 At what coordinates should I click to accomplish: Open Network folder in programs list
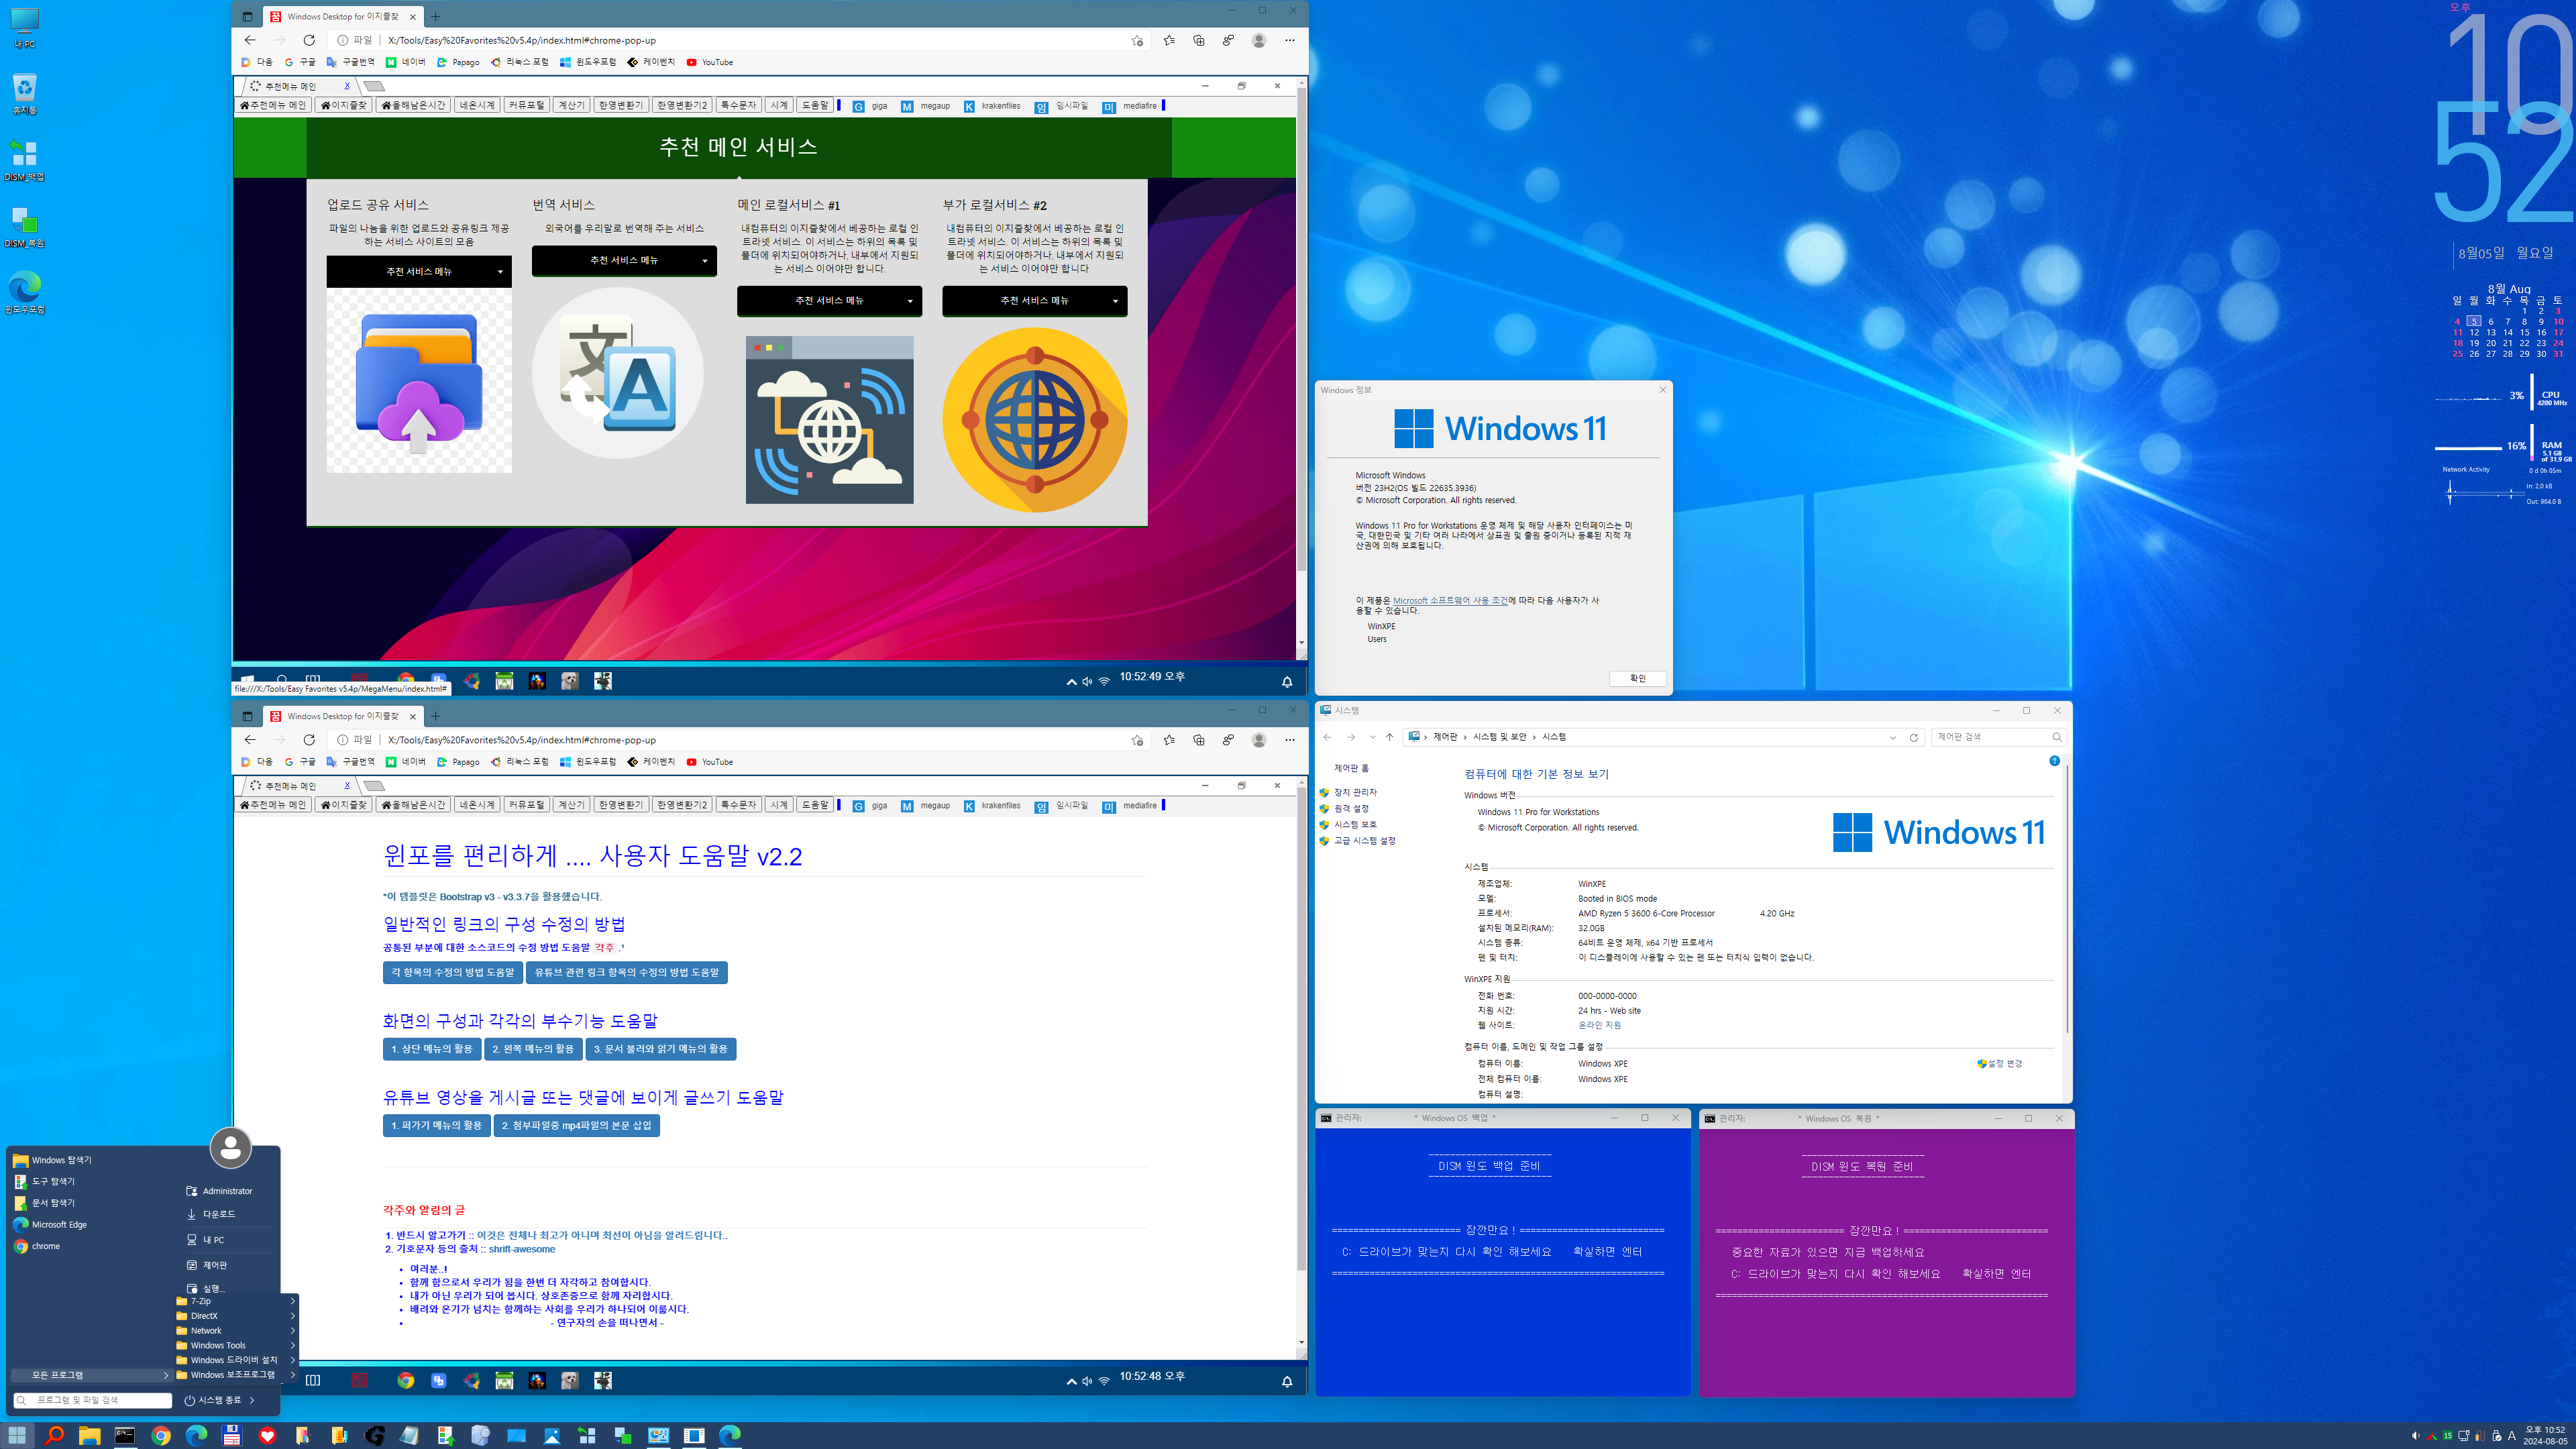[x=236, y=1330]
